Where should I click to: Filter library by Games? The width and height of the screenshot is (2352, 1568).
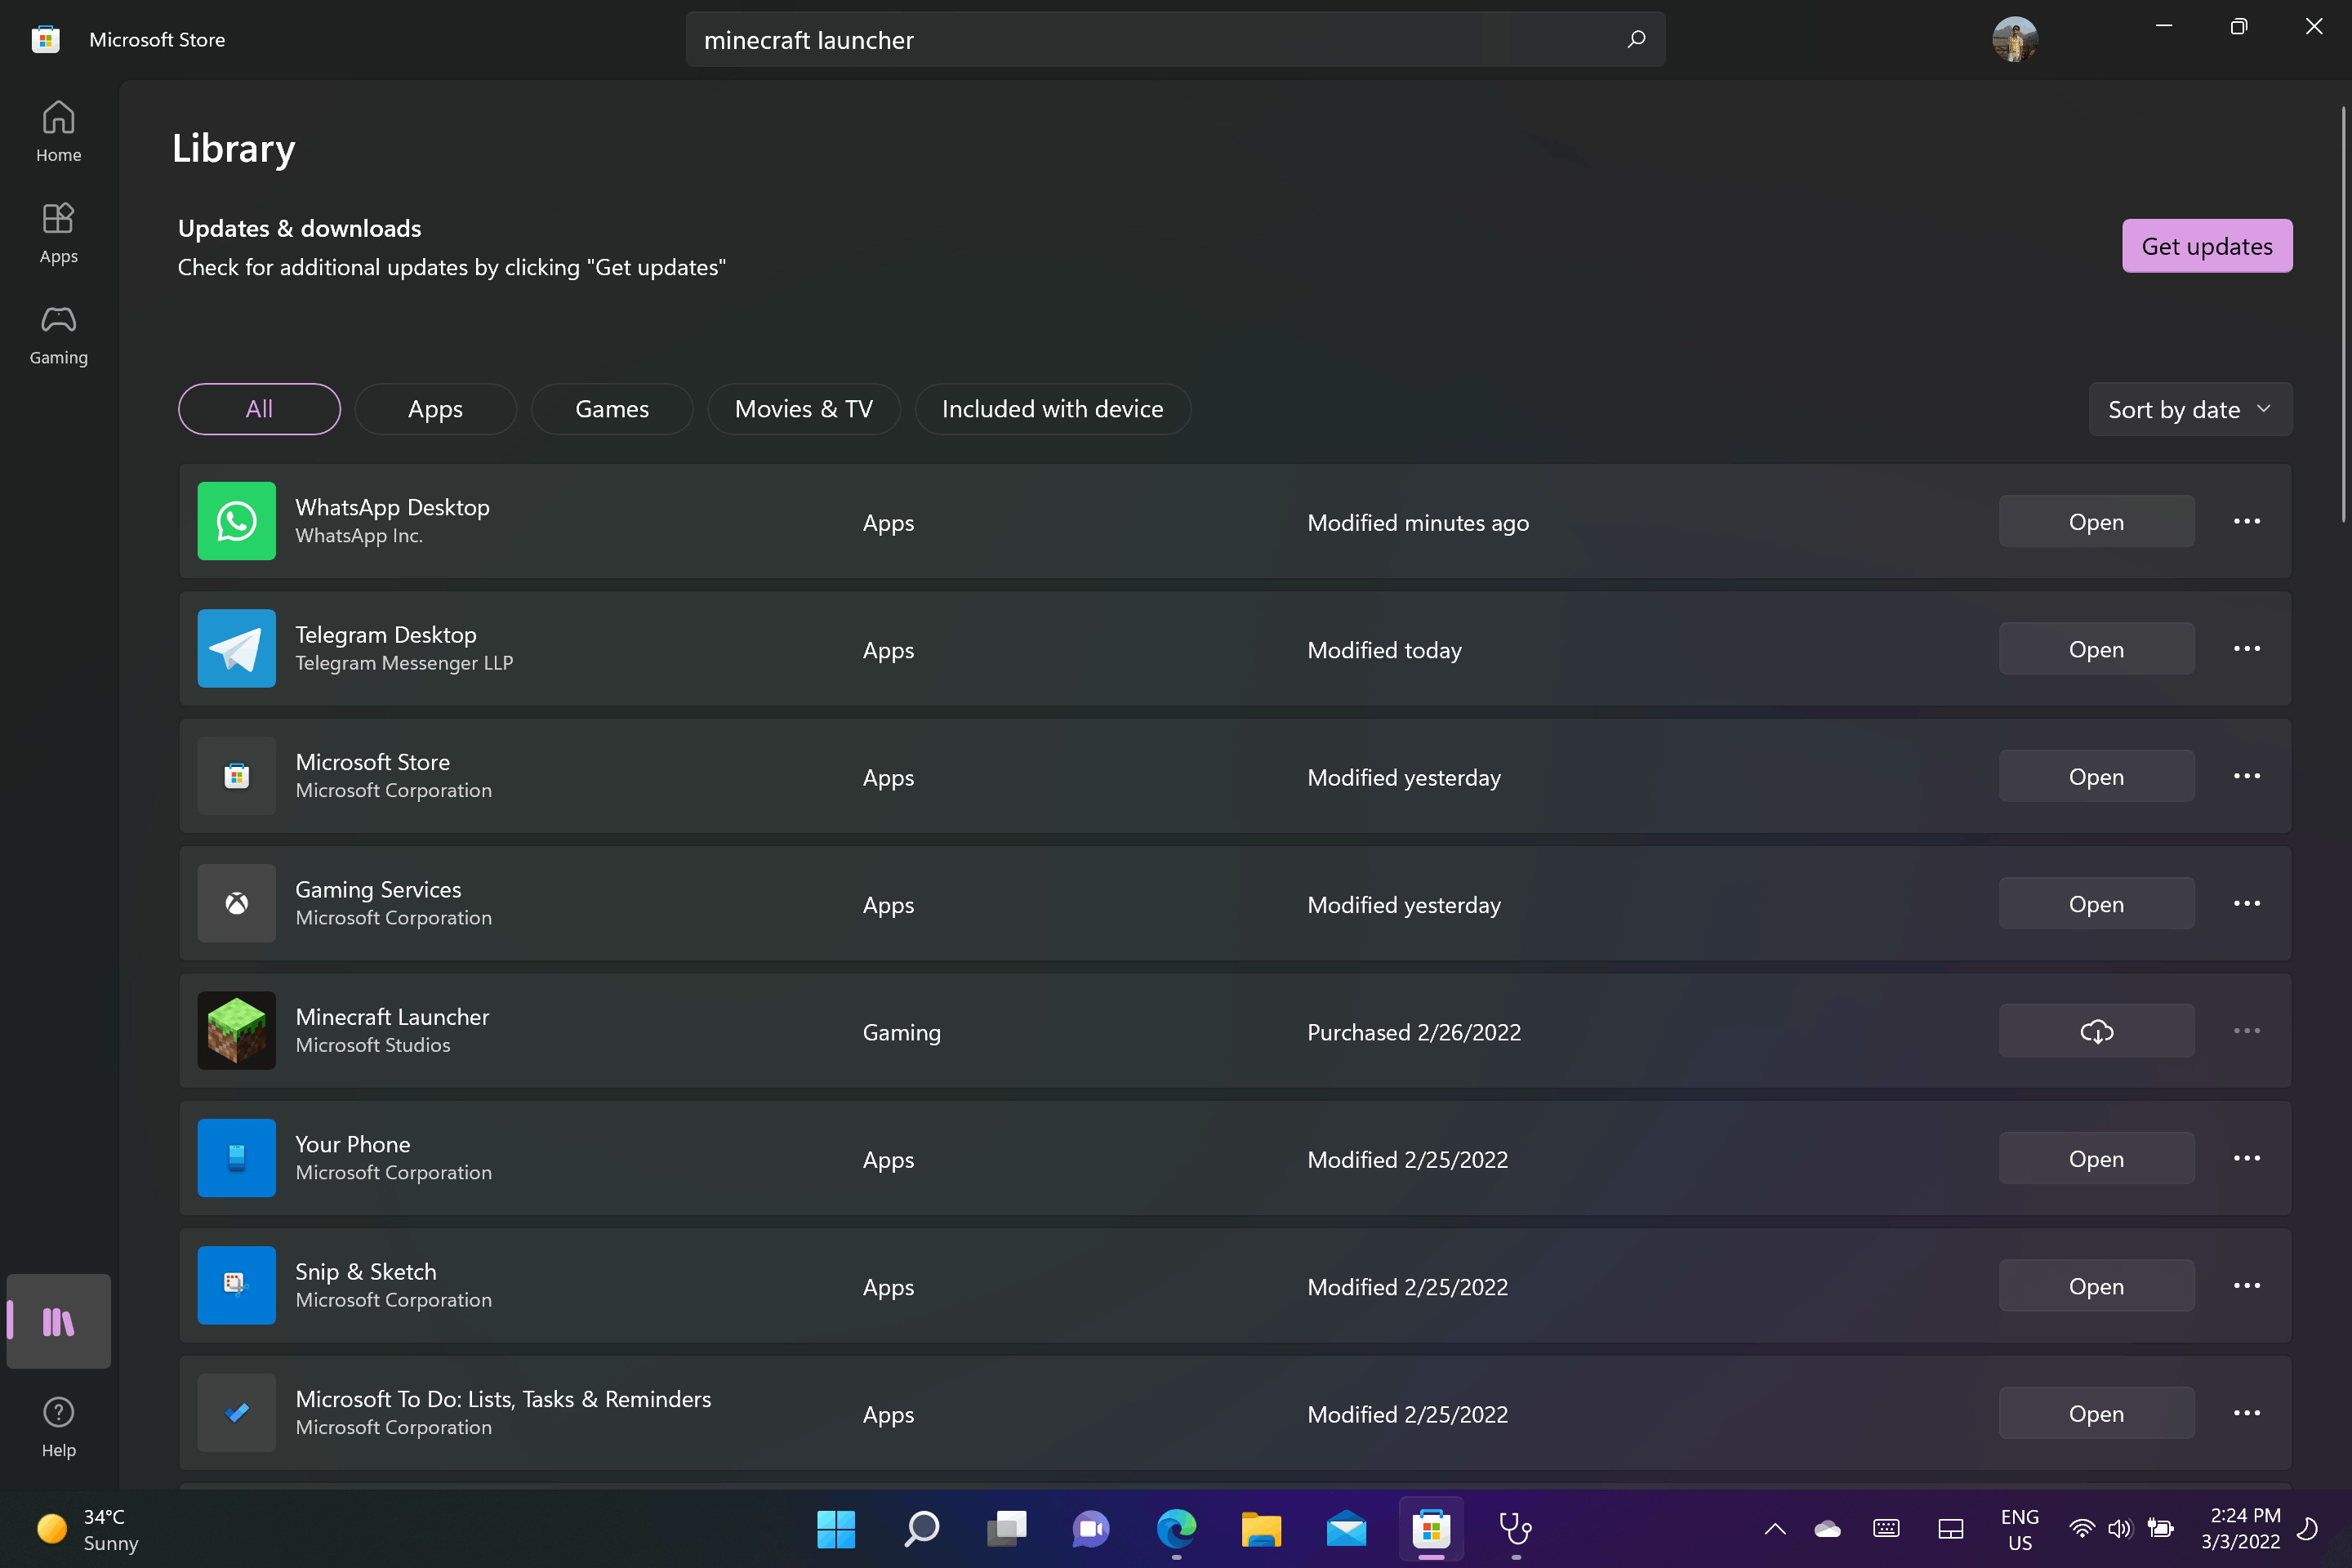pyautogui.click(x=611, y=408)
